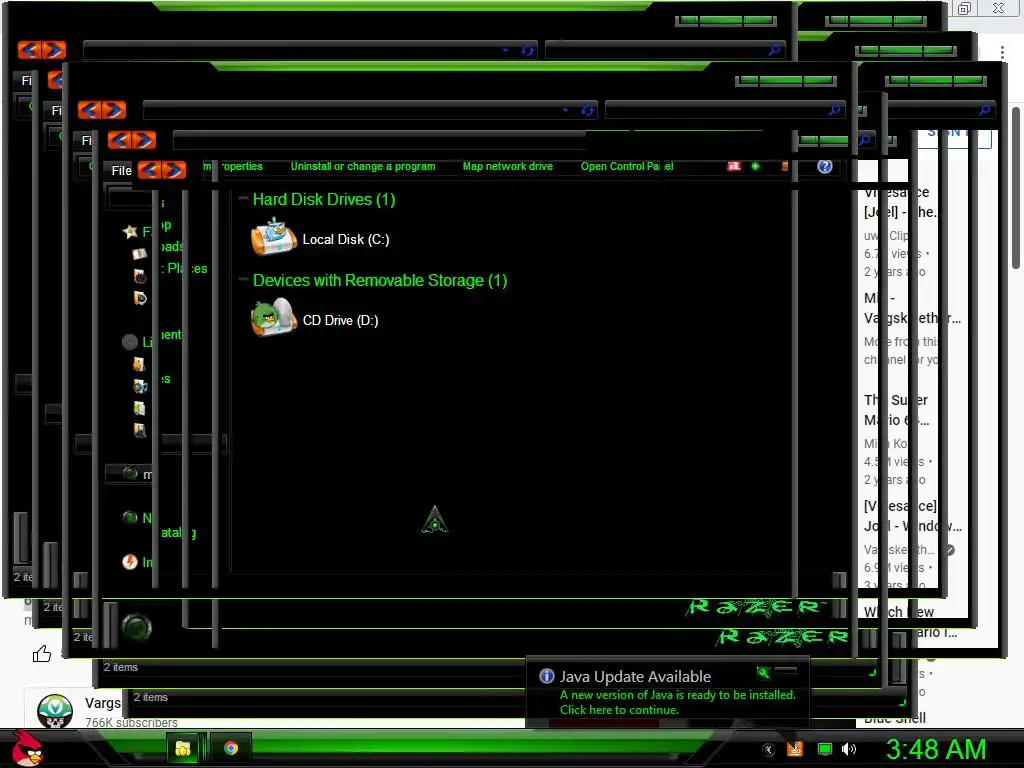Click the Vargs channel name in browser
This screenshot has width=1024, height=768.
[x=103, y=703]
